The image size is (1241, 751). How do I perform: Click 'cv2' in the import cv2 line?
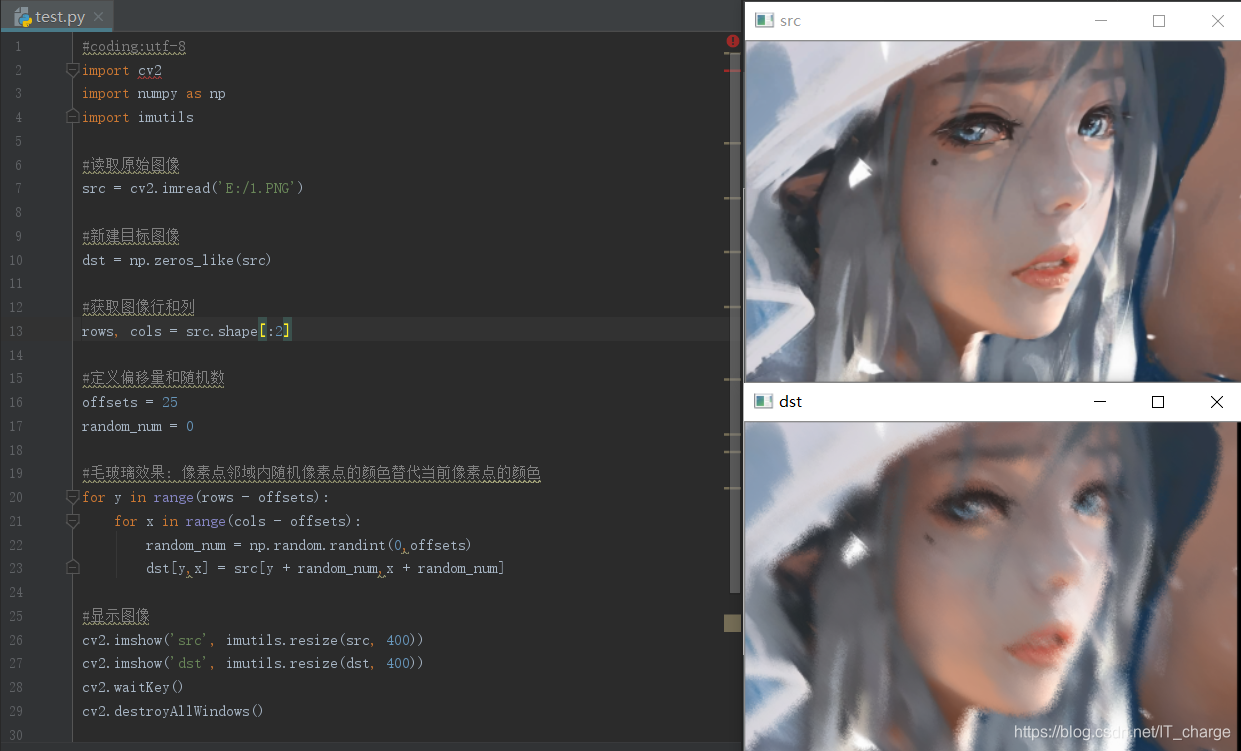pos(150,70)
